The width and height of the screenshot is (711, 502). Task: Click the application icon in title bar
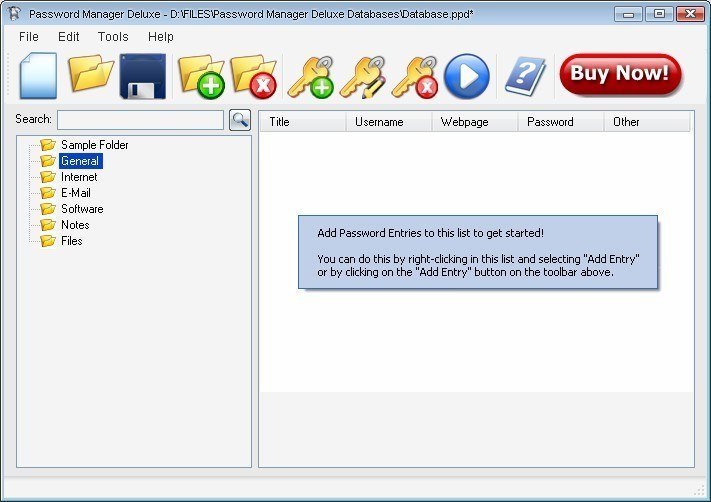pyautogui.click(x=15, y=14)
